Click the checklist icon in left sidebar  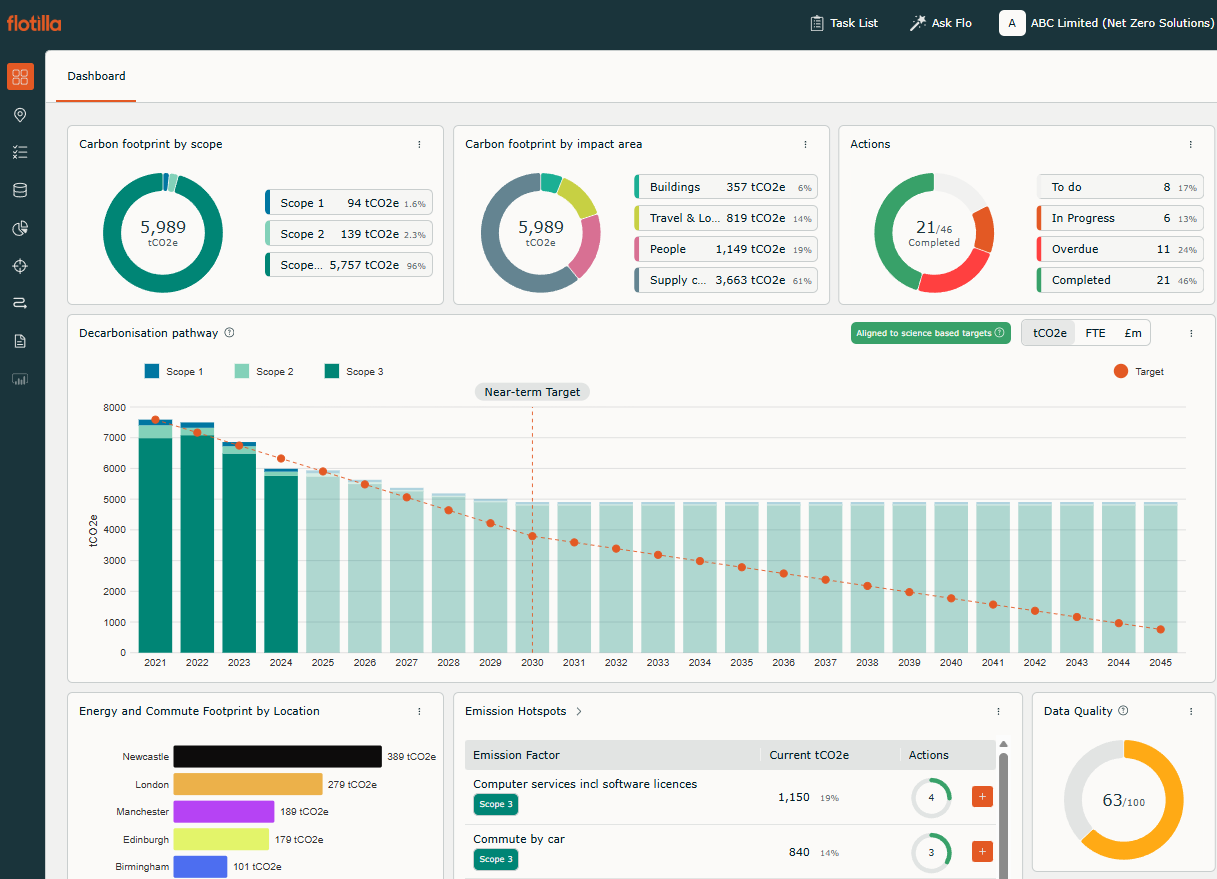[x=20, y=153]
